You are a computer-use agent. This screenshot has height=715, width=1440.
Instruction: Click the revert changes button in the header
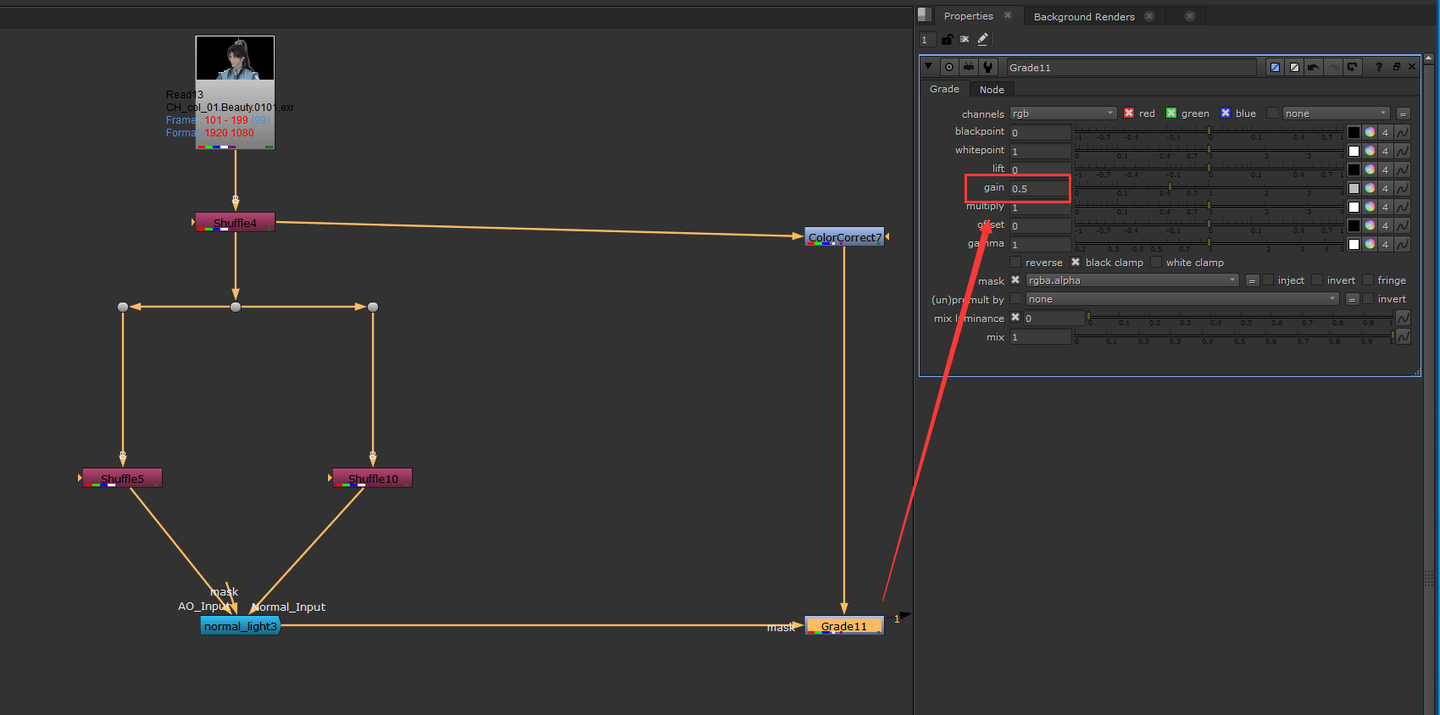[1352, 66]
